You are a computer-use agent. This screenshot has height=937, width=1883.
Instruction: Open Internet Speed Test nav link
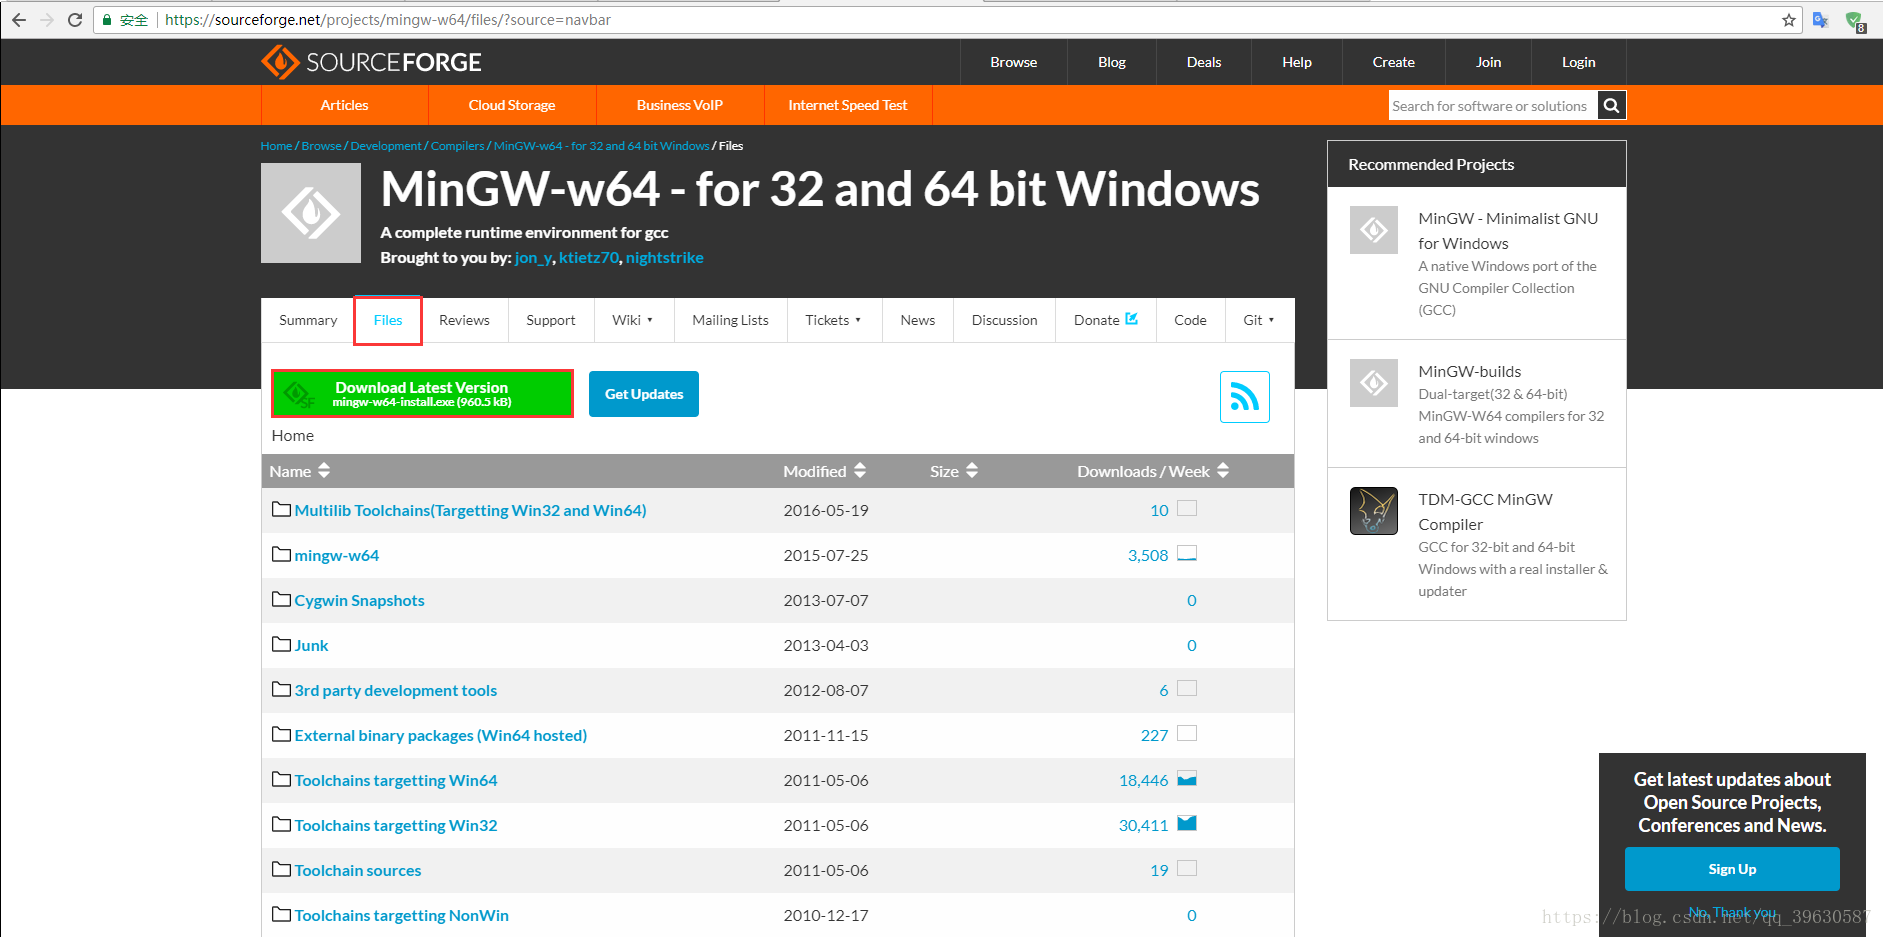[848, 105]
